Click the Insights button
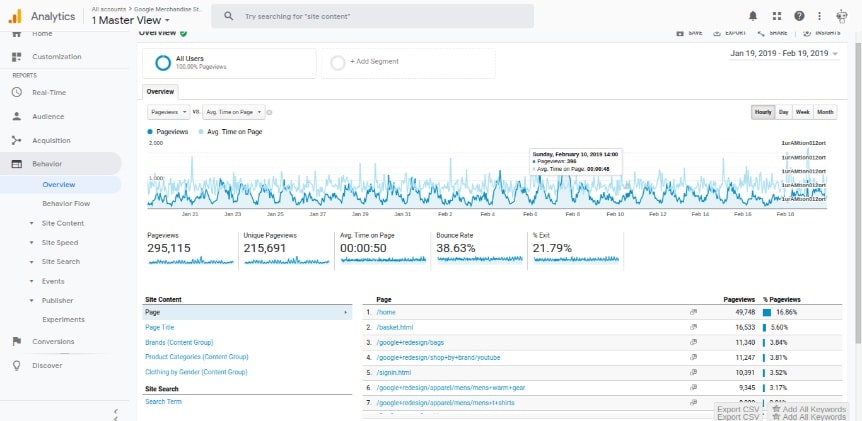This screenshot has width=862, height=421. 822,33
